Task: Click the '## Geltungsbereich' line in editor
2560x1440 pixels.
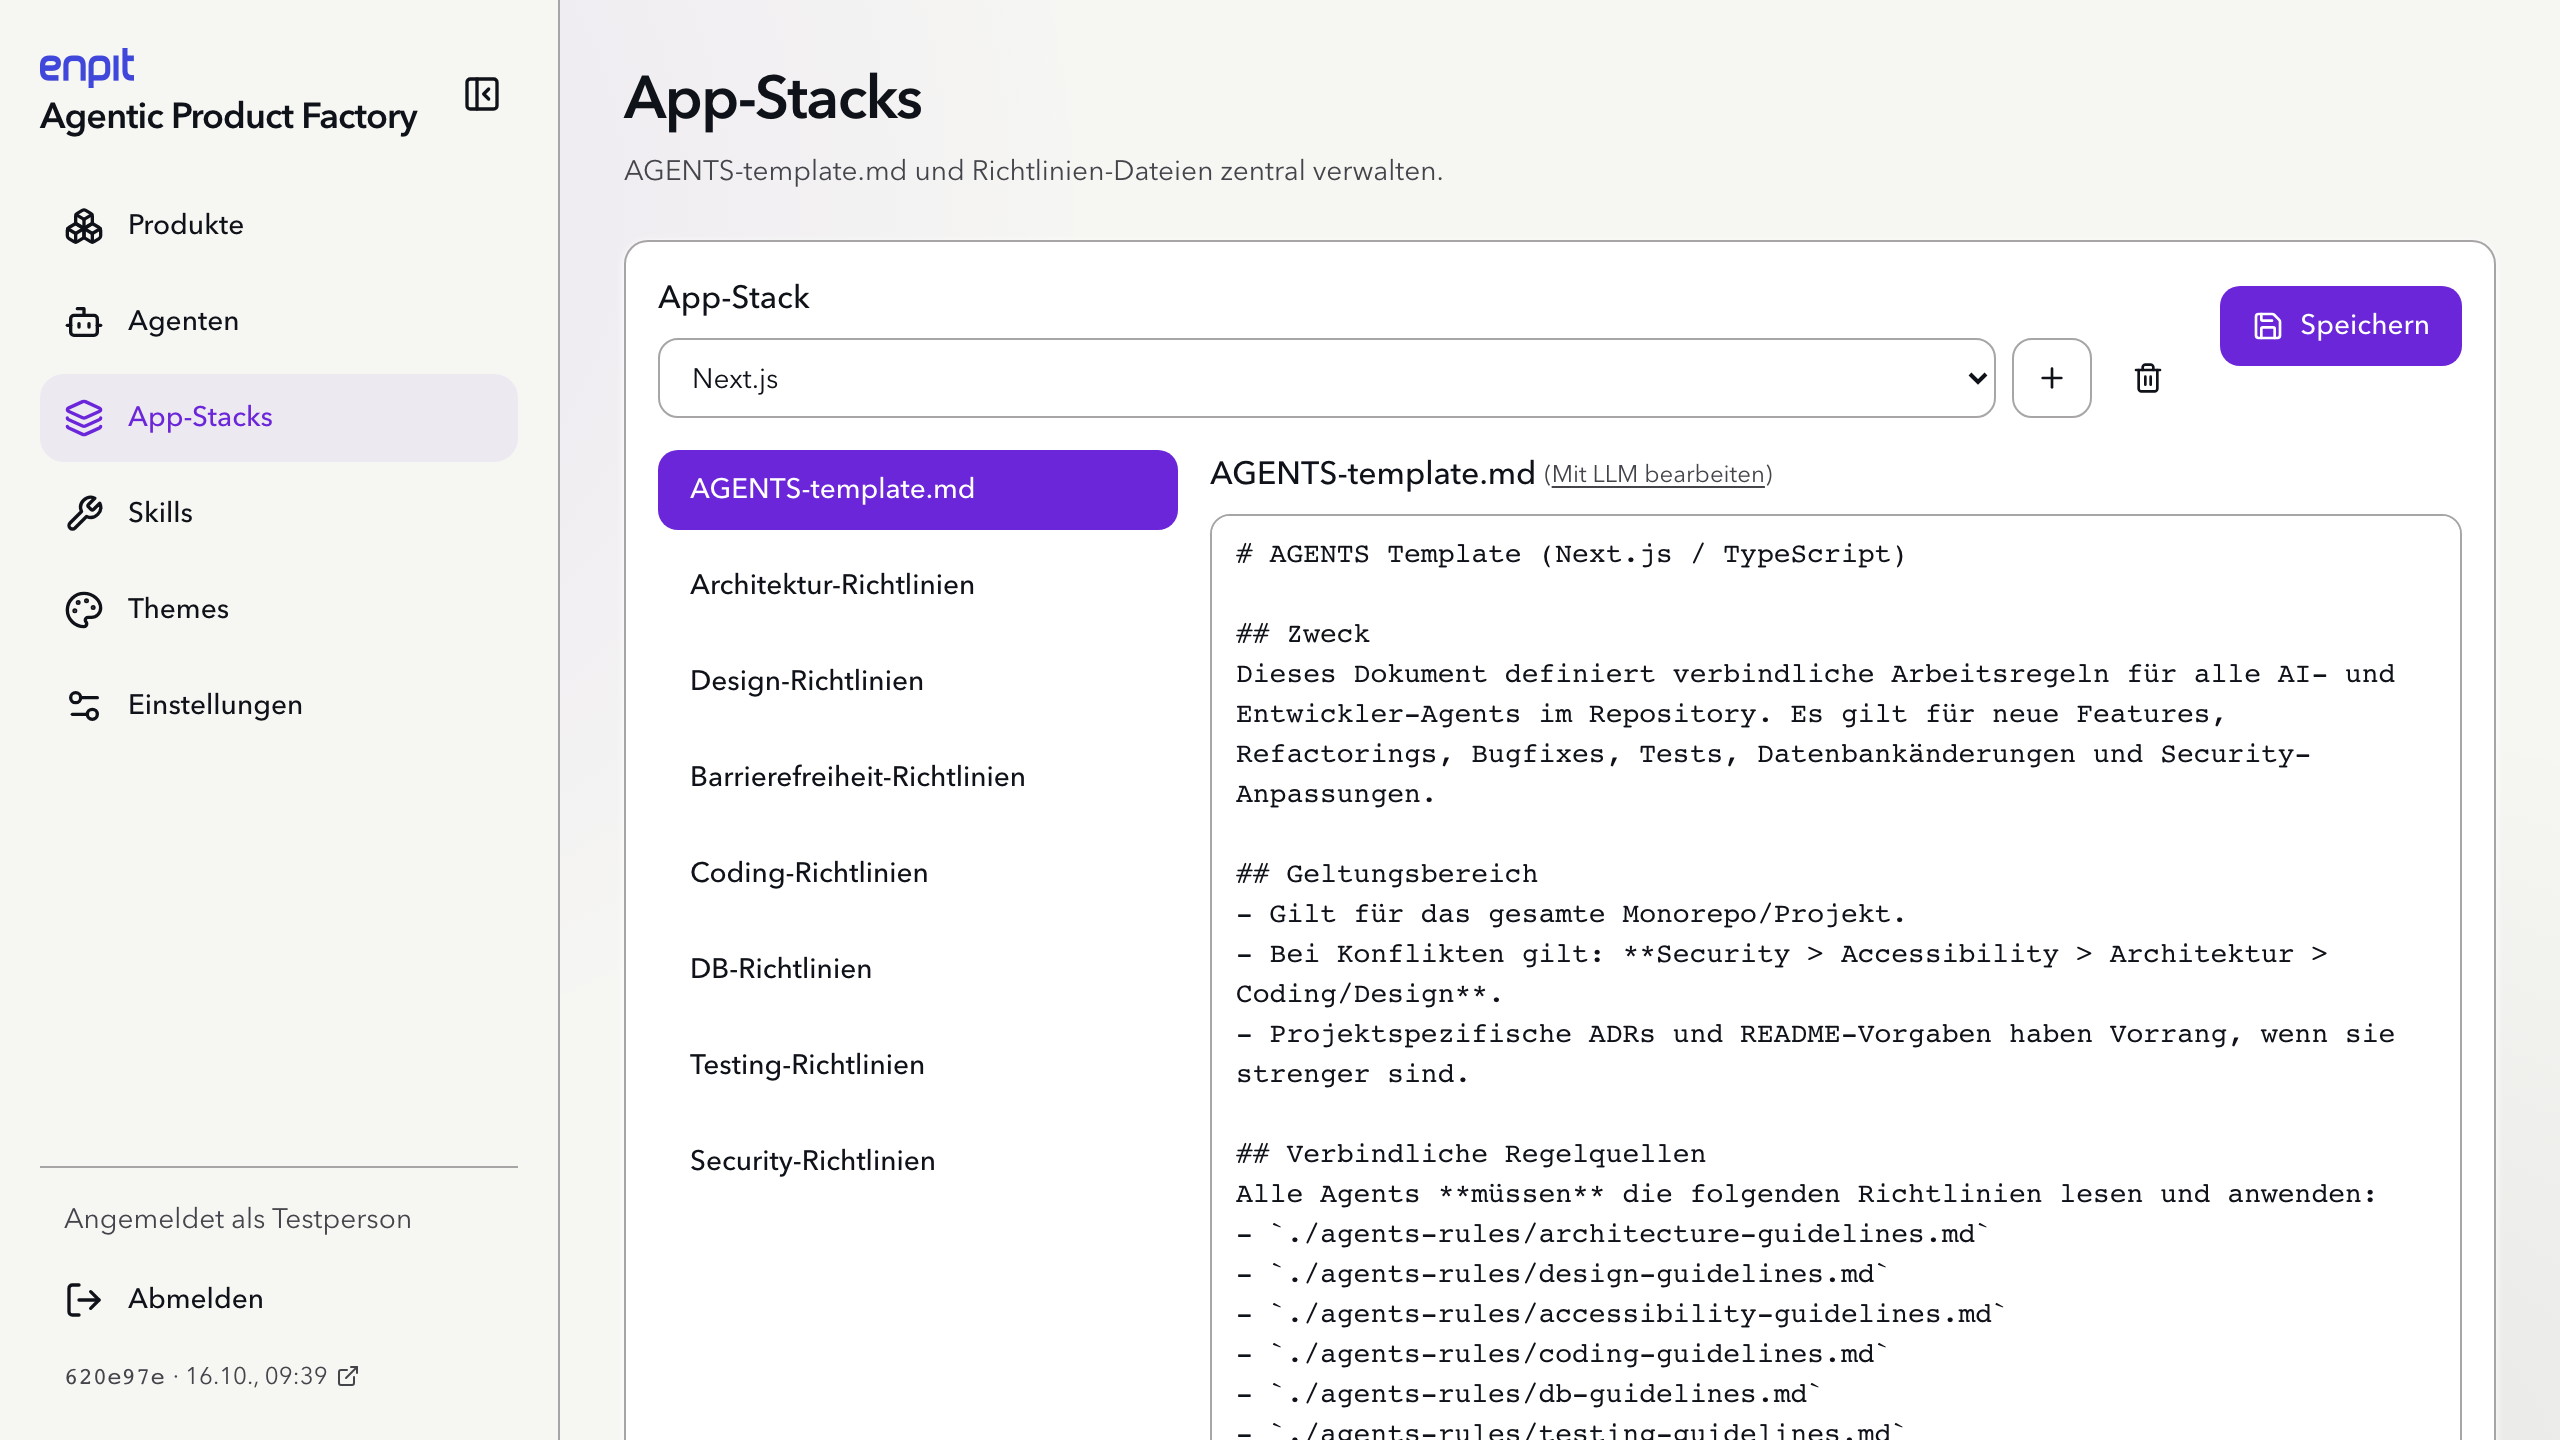Action: (x=1387, y=874)
